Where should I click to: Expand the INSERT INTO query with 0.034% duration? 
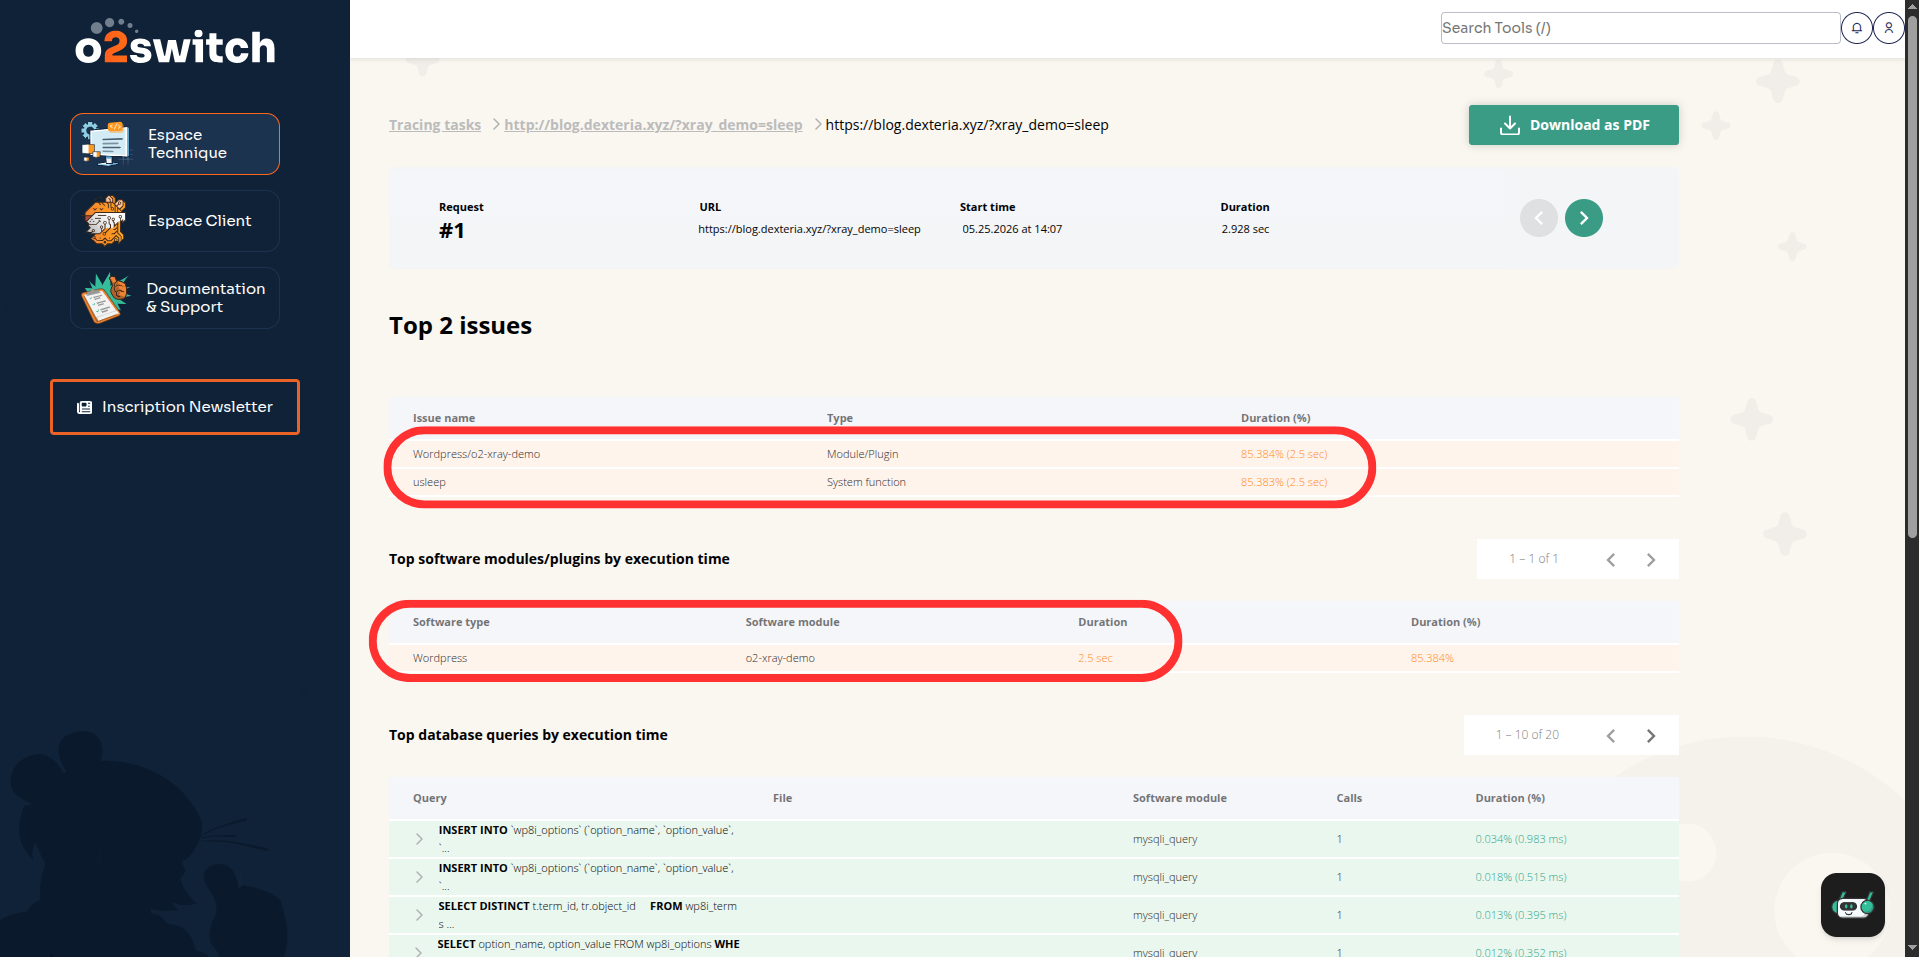pyautogui.click(x=419, y=839)
